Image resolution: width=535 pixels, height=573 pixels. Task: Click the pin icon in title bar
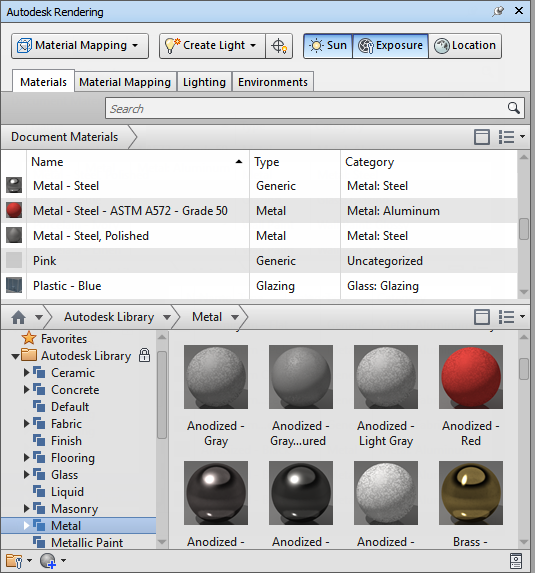(x=498, y=11)
